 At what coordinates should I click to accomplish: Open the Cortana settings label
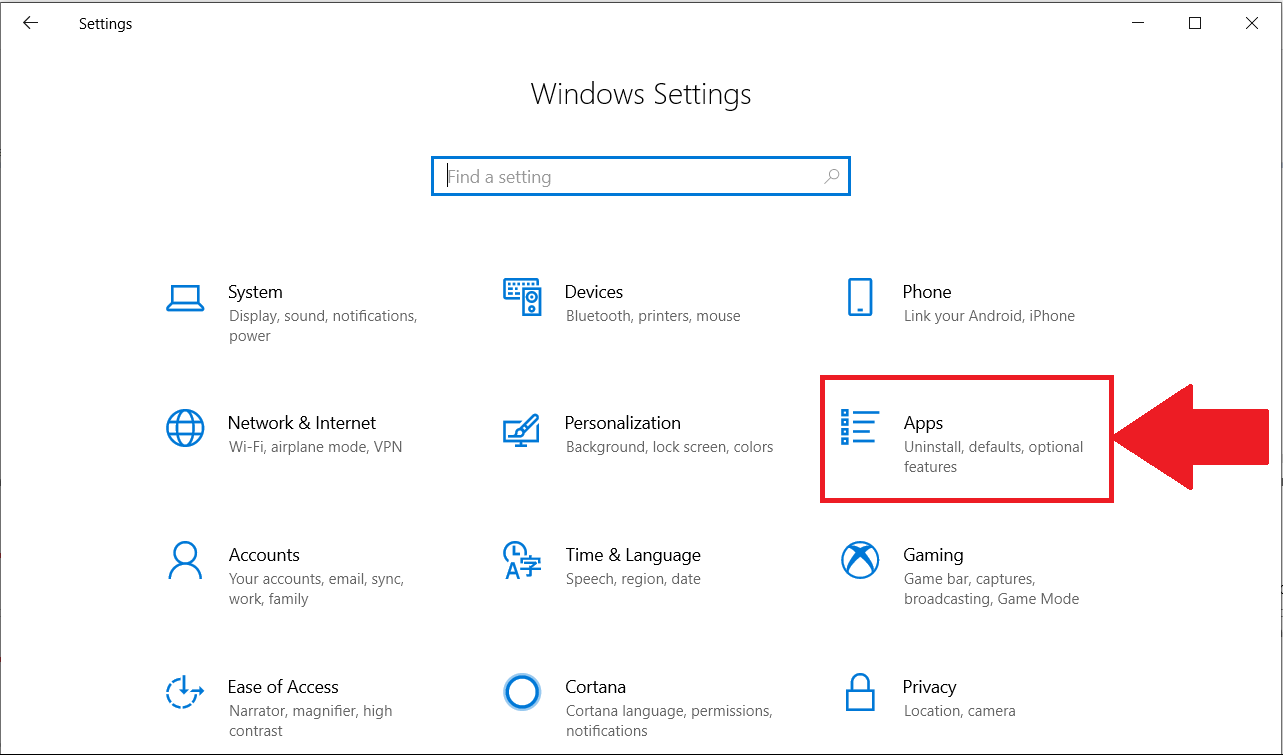click(595, 687)
